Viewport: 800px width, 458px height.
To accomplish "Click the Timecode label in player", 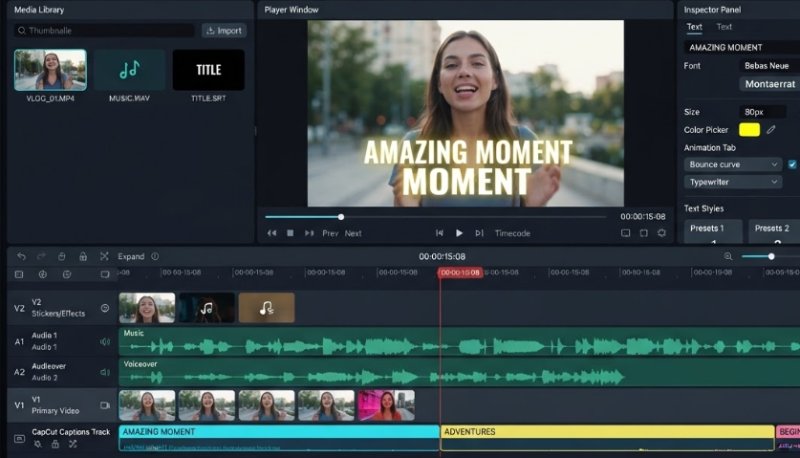I will [x=513, y=233].
